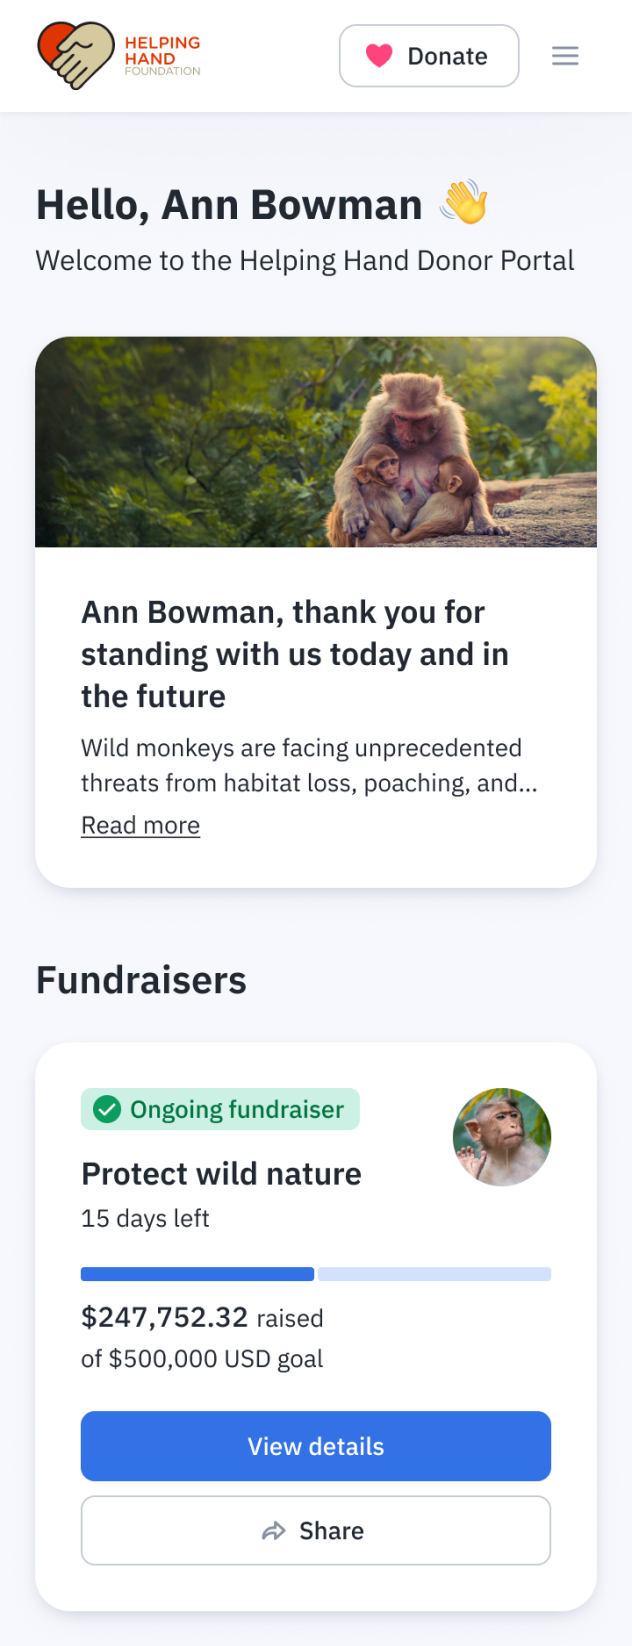Viewport: 632px width, 1646px height.
Task: Click the monkey family banner image
Action: click(x=316, y=442)
